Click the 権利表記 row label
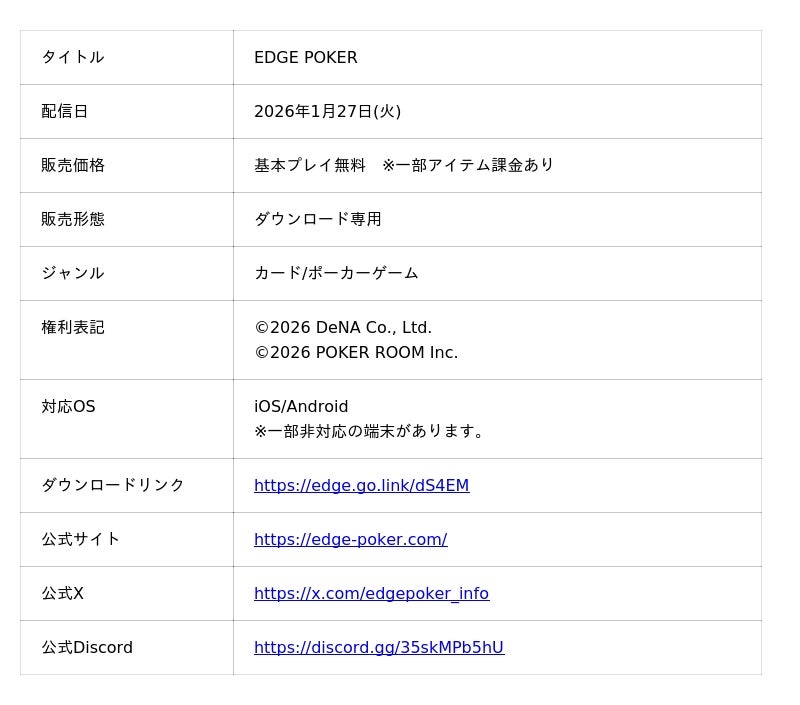The image size is (800, 705). [73, 328]
